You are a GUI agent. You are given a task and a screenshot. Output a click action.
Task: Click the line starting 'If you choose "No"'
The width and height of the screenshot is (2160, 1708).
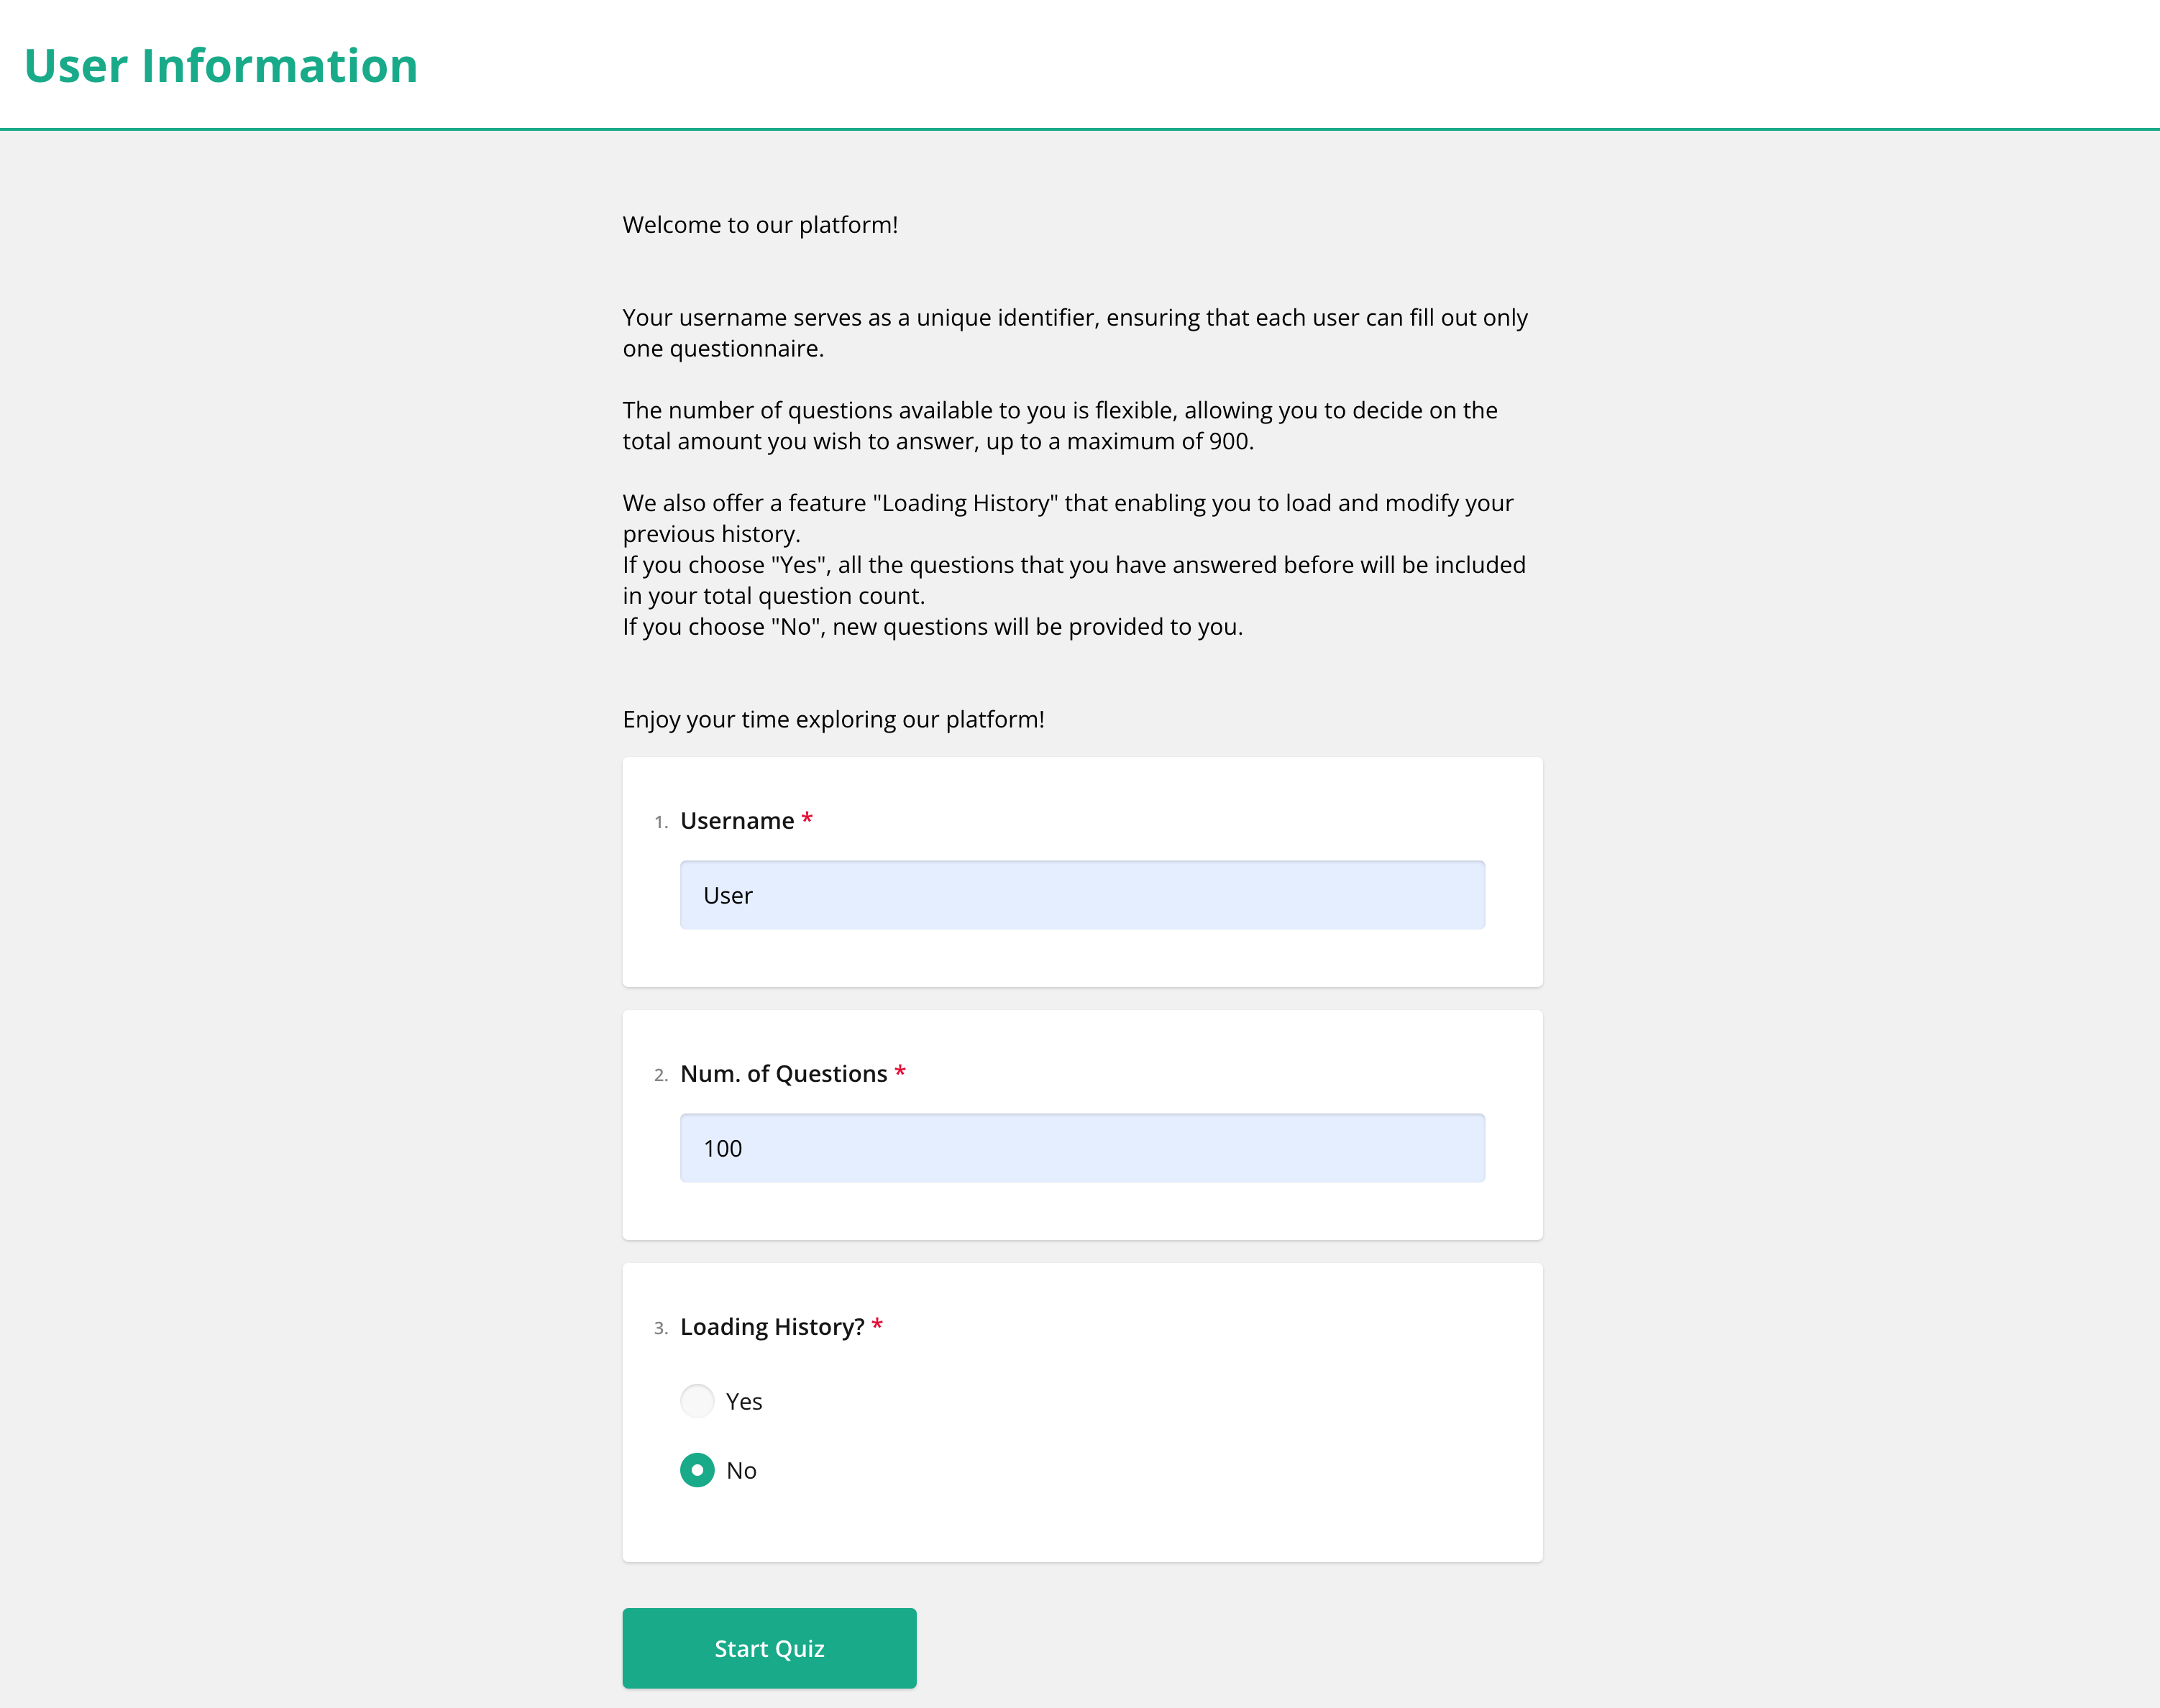(932, 627)
